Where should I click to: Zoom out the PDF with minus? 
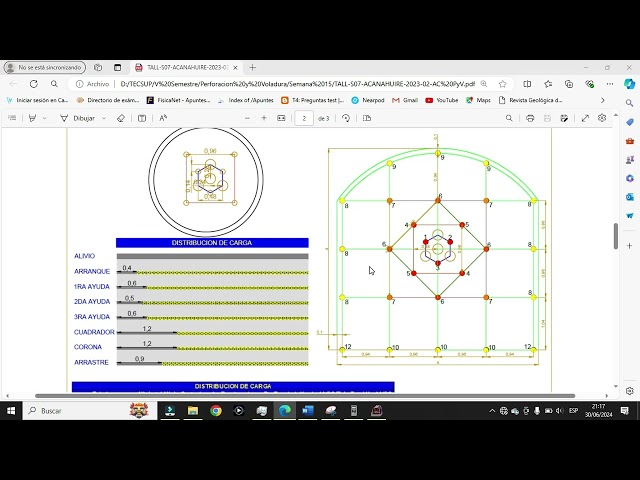coord(247,118)
